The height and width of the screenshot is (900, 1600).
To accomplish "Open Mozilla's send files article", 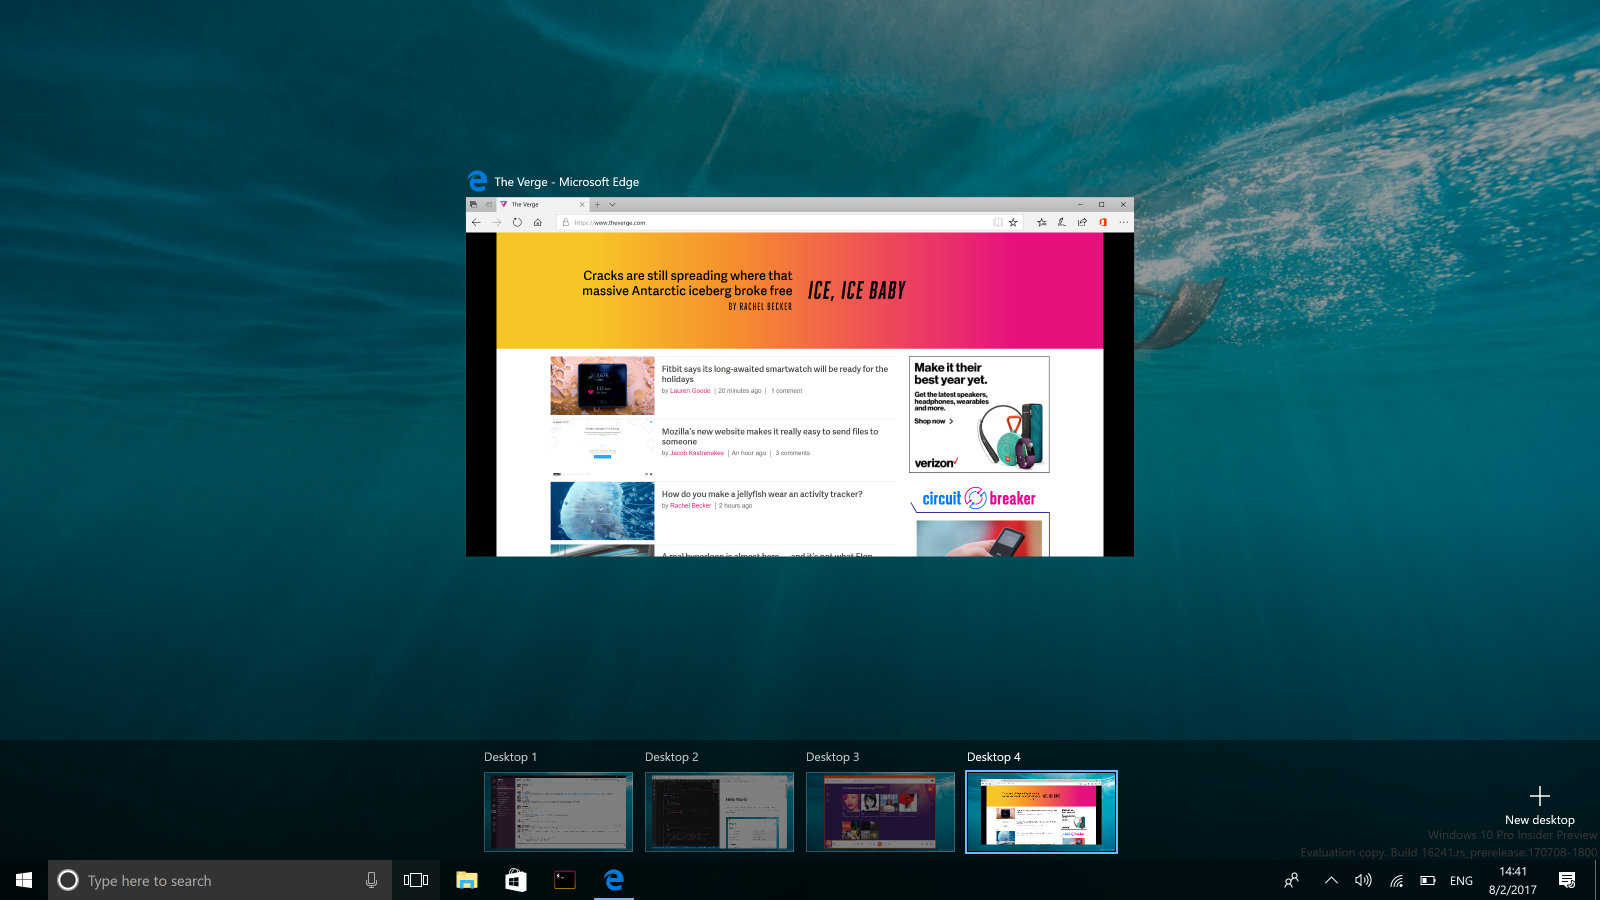I will click(770, 436).
